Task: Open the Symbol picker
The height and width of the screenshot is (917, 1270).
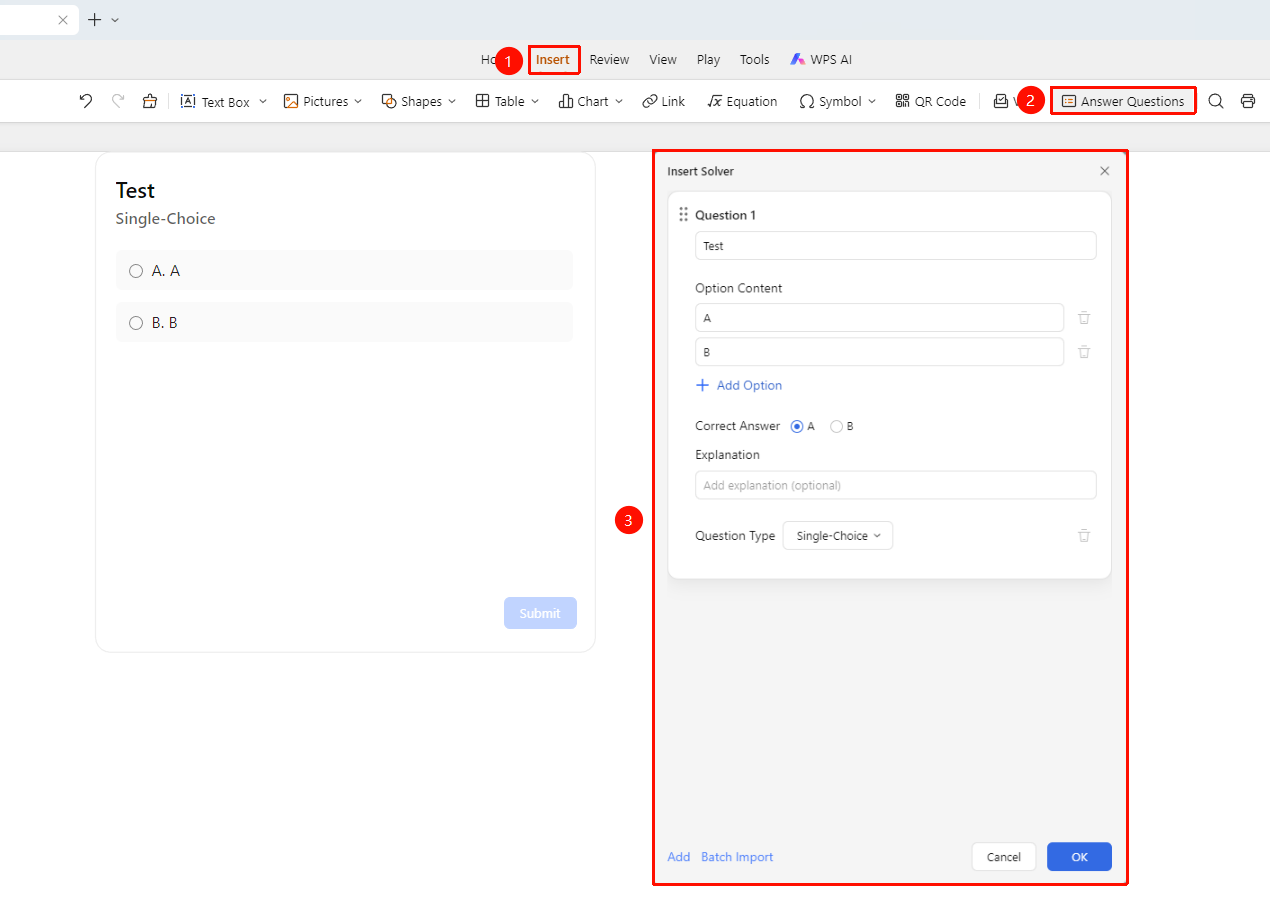Action: point(837,101)
